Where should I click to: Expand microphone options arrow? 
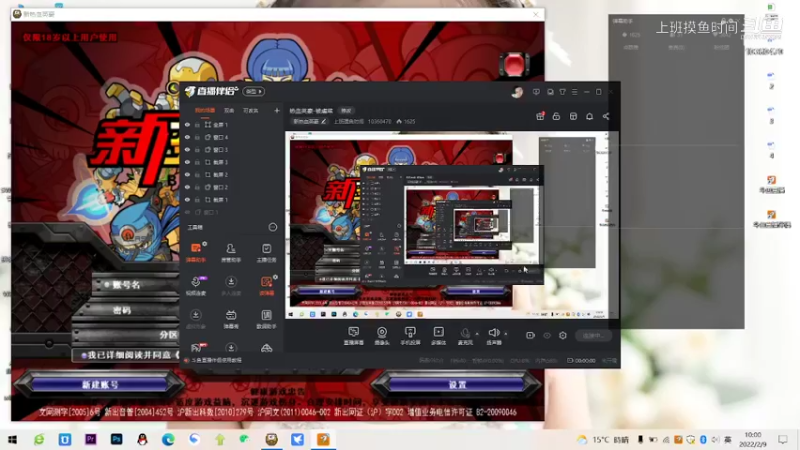[x=477, y=334]
